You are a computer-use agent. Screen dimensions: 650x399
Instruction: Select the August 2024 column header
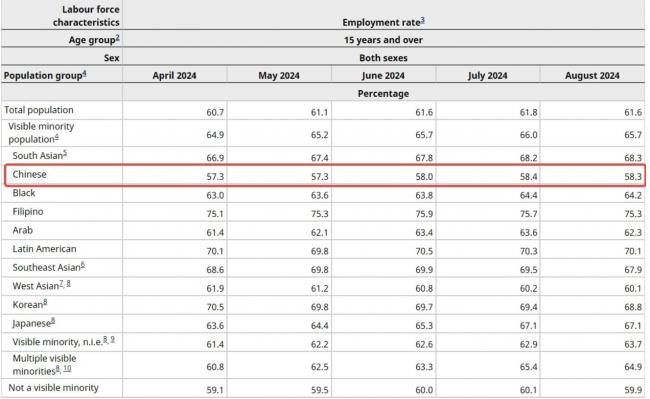(x=592, y=75)
